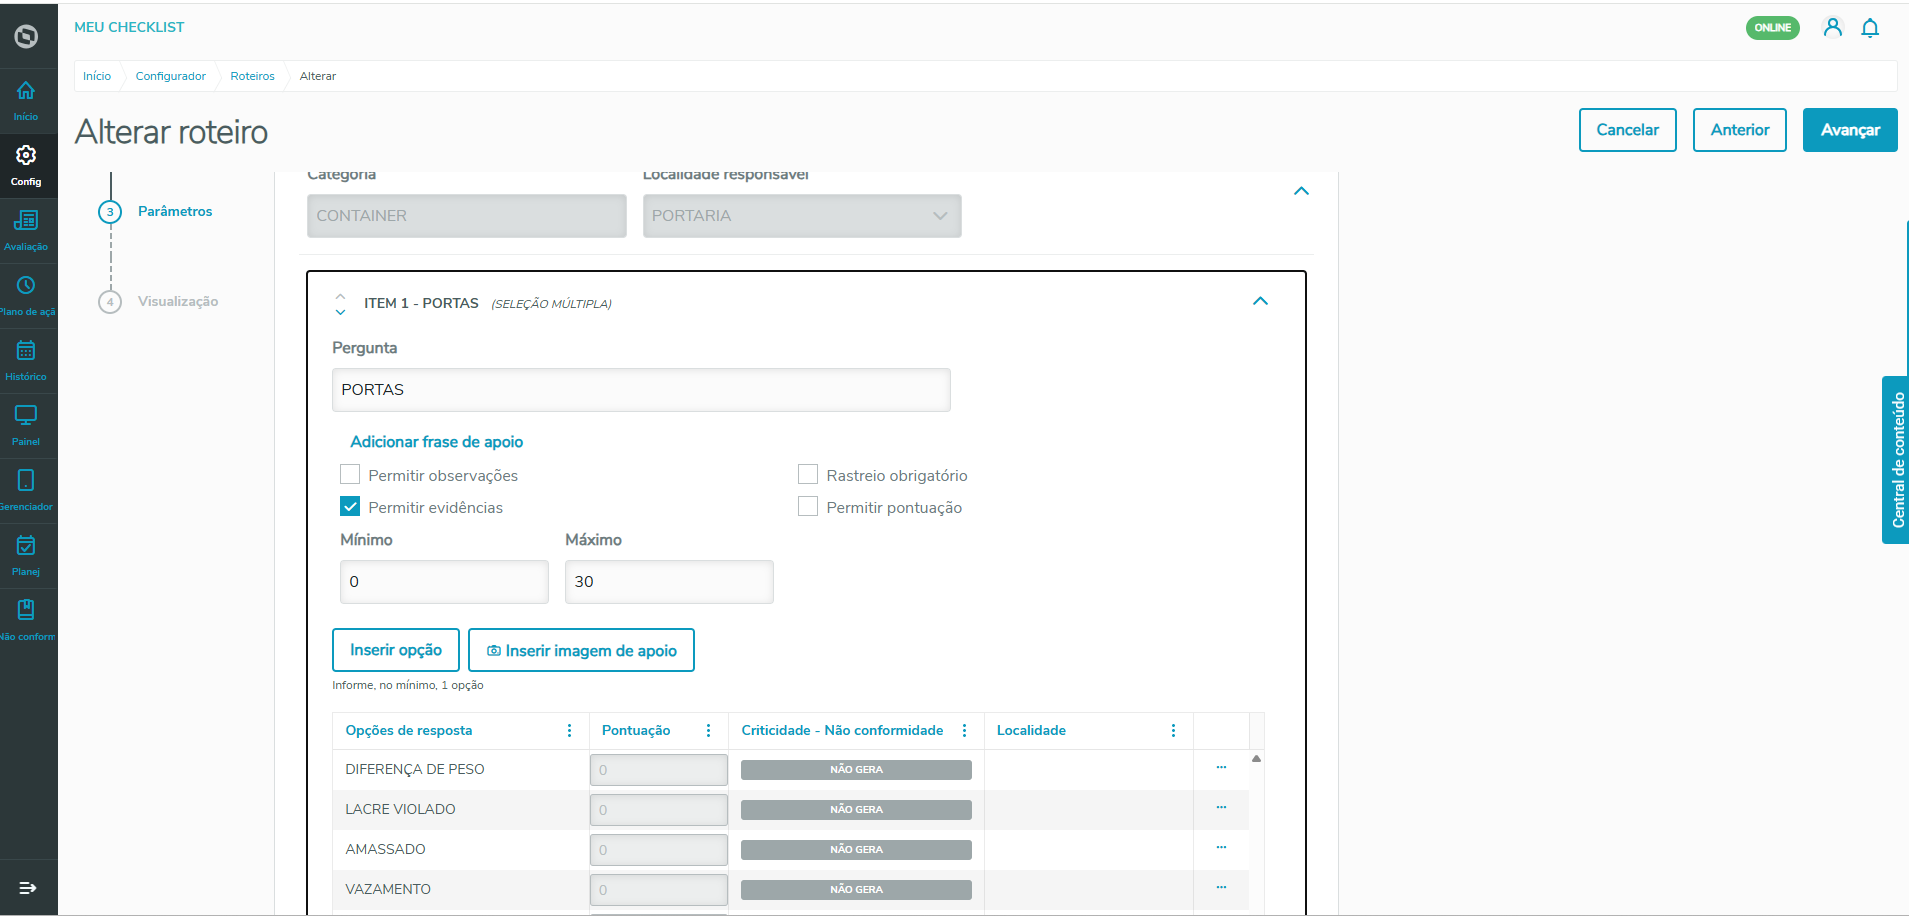Click Pontuação field for VAZAMENTO
The width and height of the screenshot is (1909, 916).
point(659,890)
